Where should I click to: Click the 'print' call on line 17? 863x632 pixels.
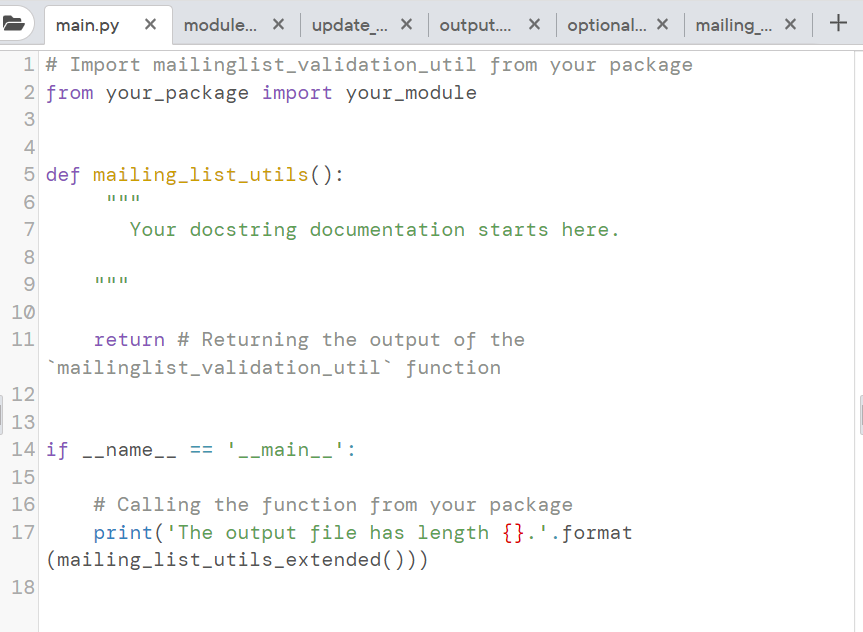pyautogui.click(x=123, y=532)
